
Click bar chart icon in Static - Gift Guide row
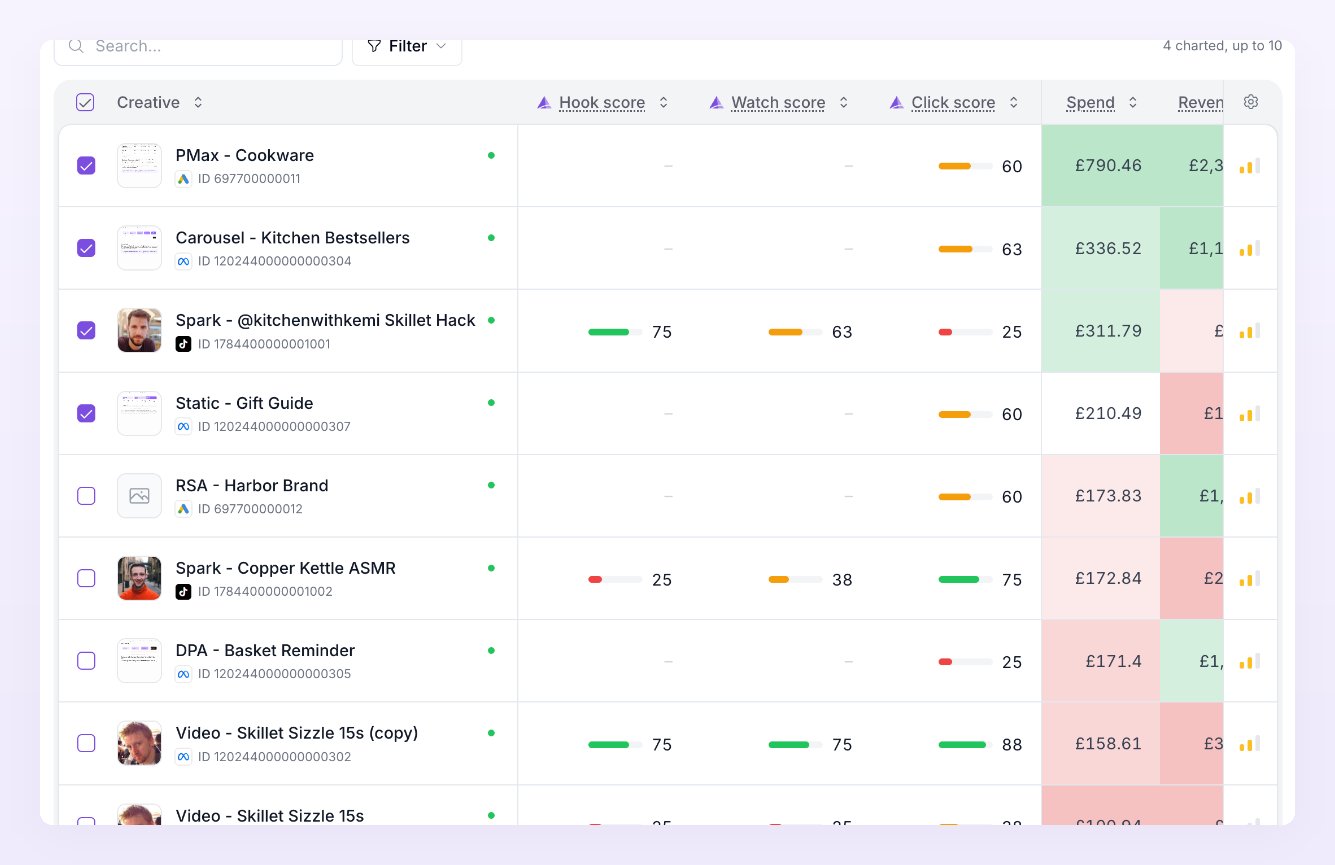[x=1250, y=414]
